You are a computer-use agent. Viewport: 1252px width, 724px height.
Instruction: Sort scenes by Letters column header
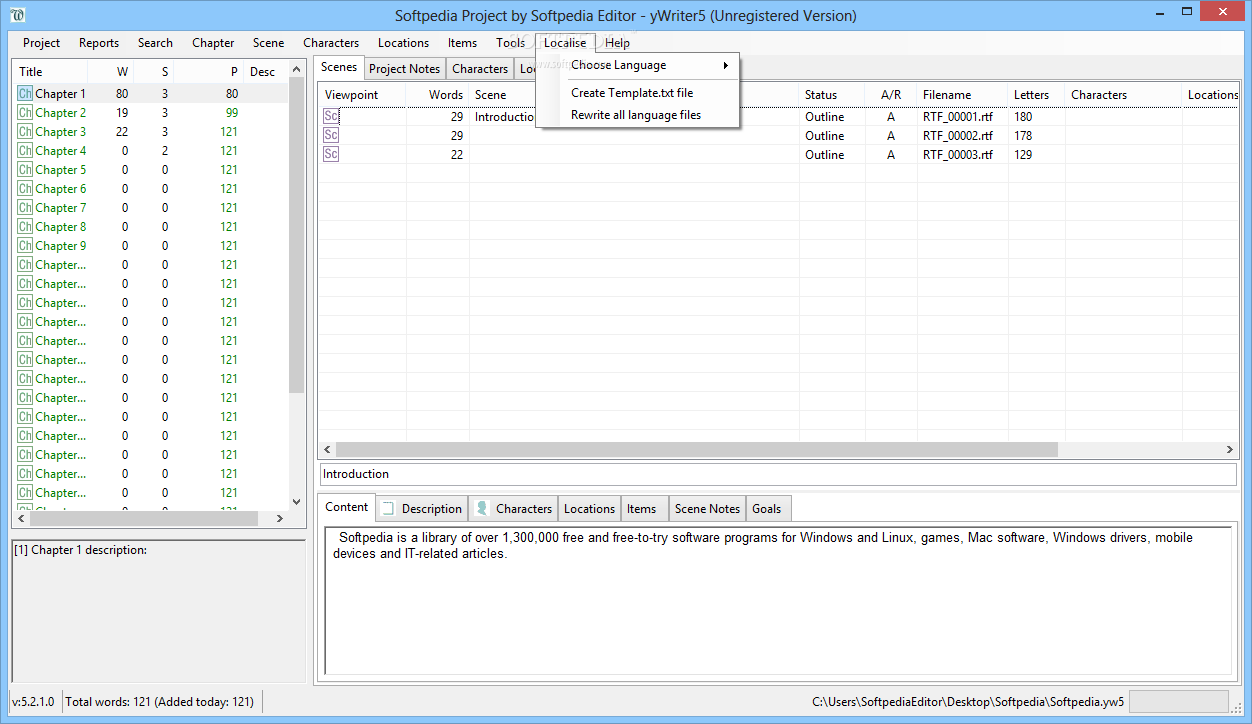click(1036, 95)
